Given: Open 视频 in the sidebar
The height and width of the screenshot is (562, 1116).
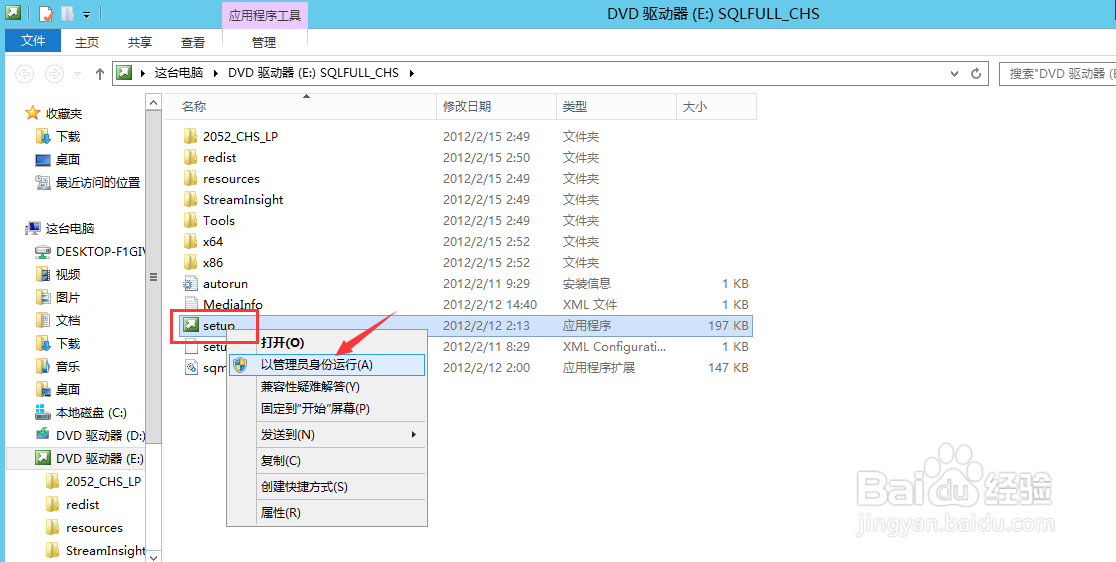Looking at the screenshot, I should [x=68, y=275].
